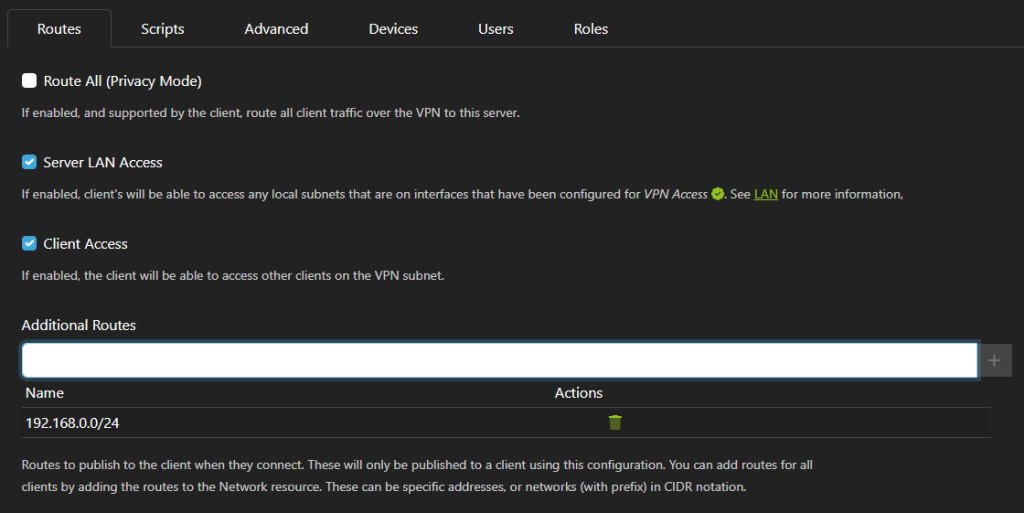Image resolution: width=1024 pixels, height=513 pixels.
Task: Click the Name column header
Action: click(x=44, y=393)
